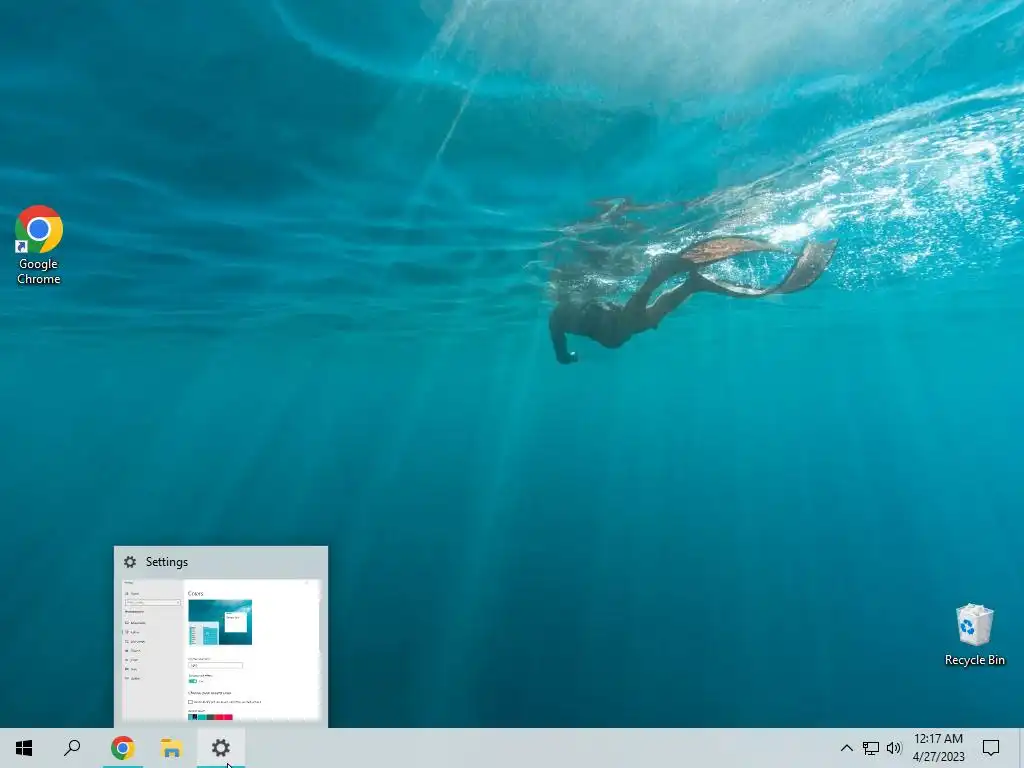Open File Explorer from taskbar
This screenshot has height=768, width=1024.
(x=172, y=748)
